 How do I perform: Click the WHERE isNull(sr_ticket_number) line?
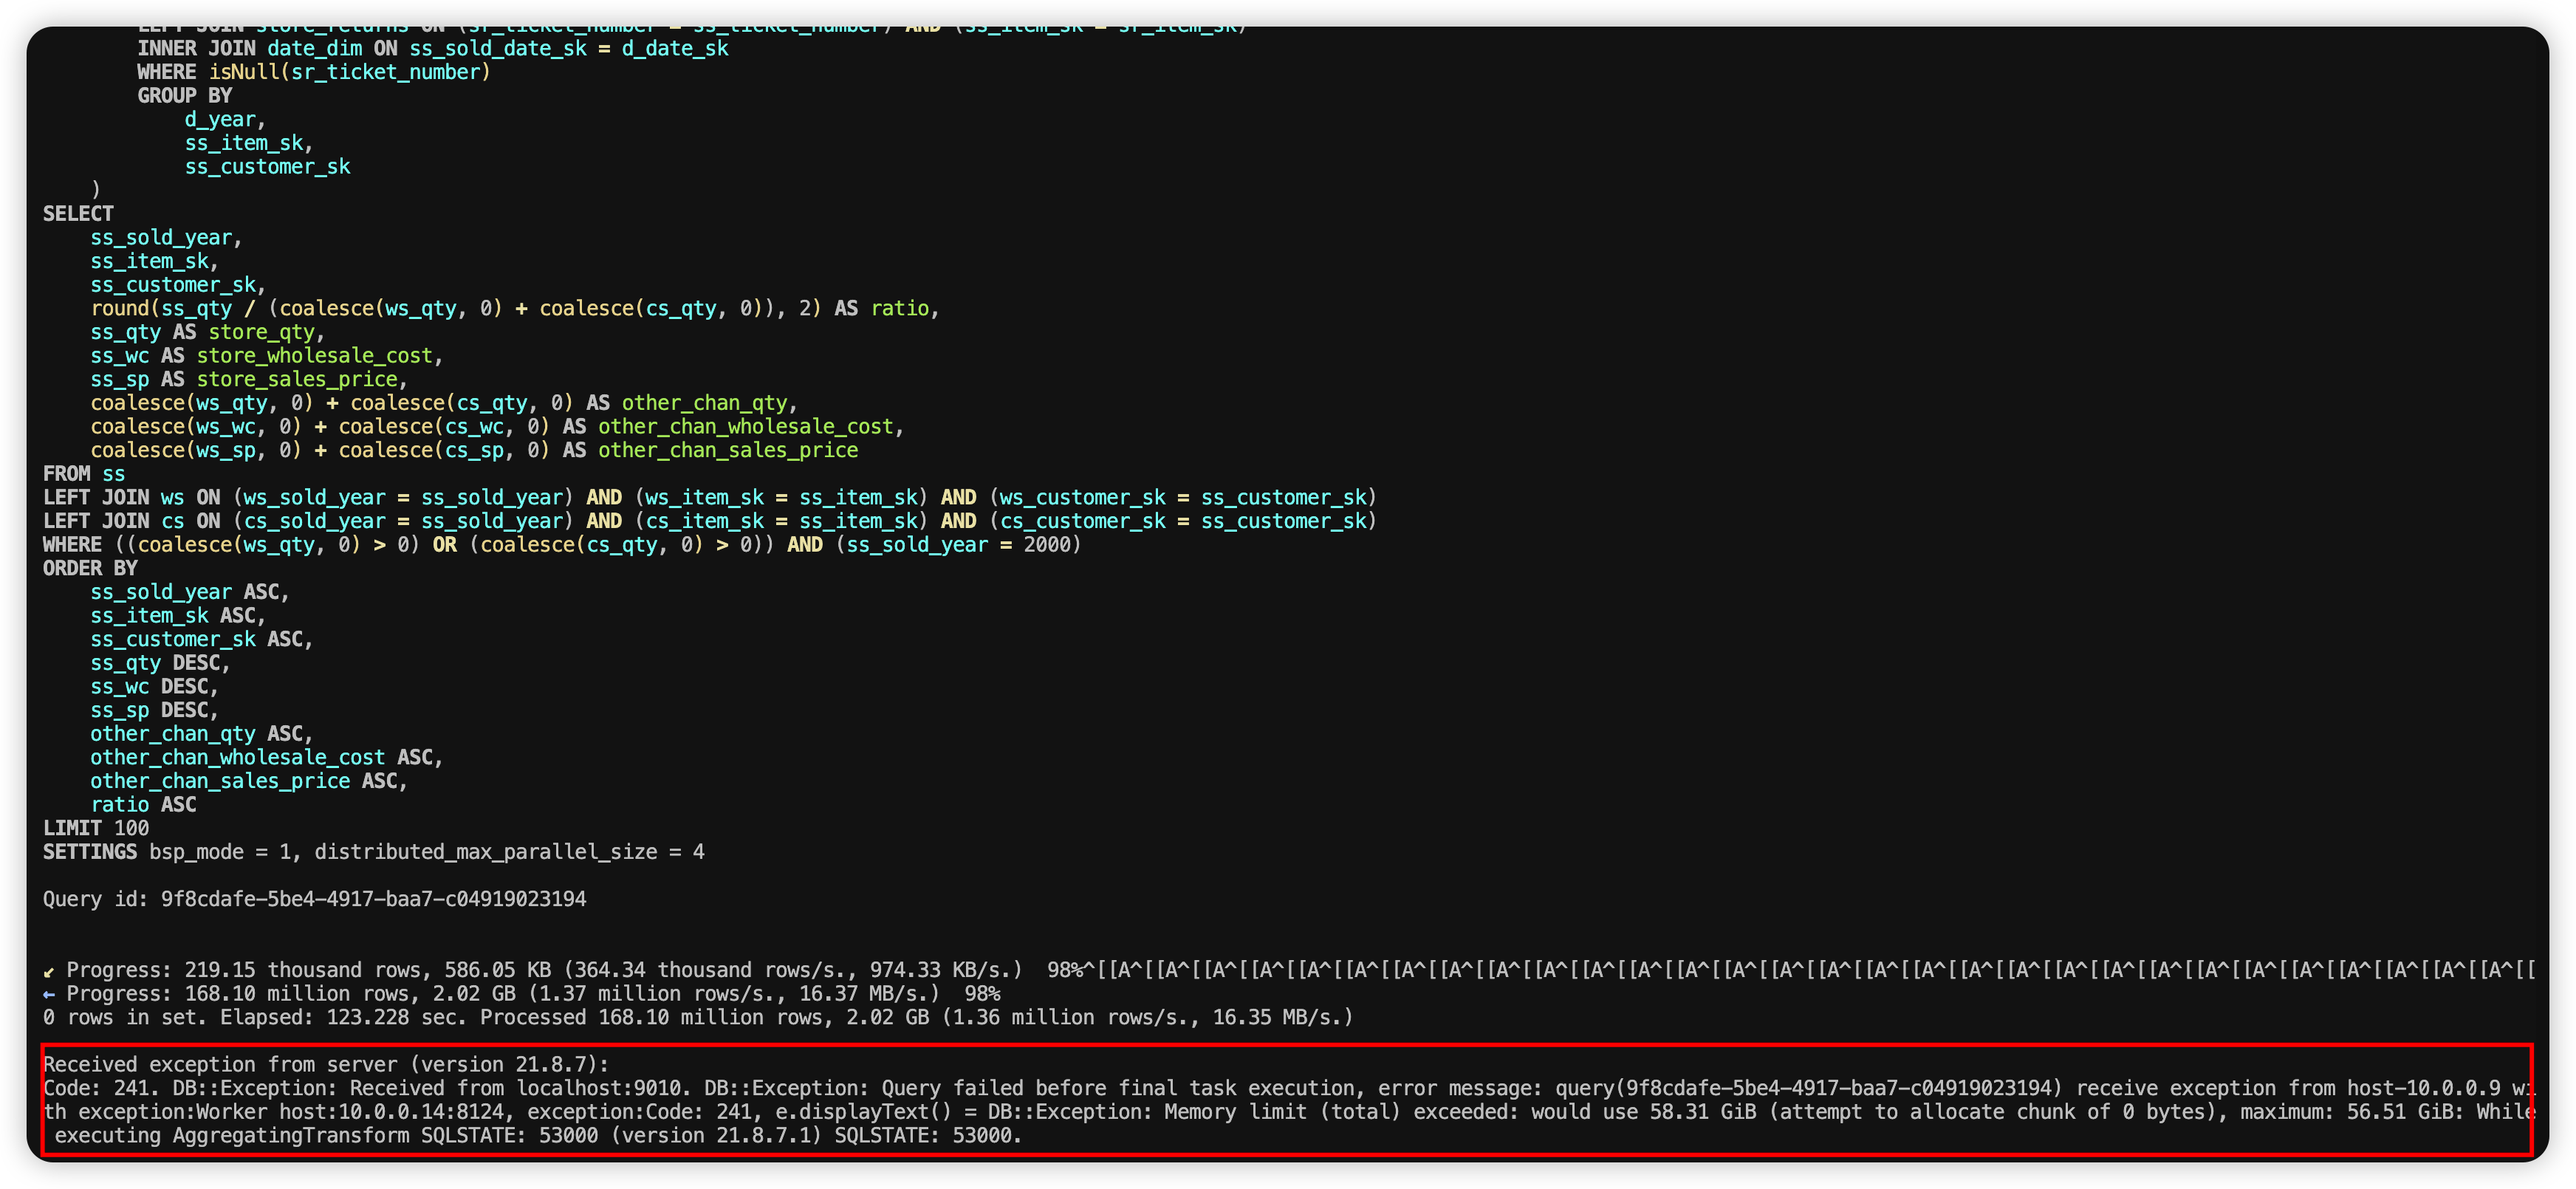coord(313,72)
